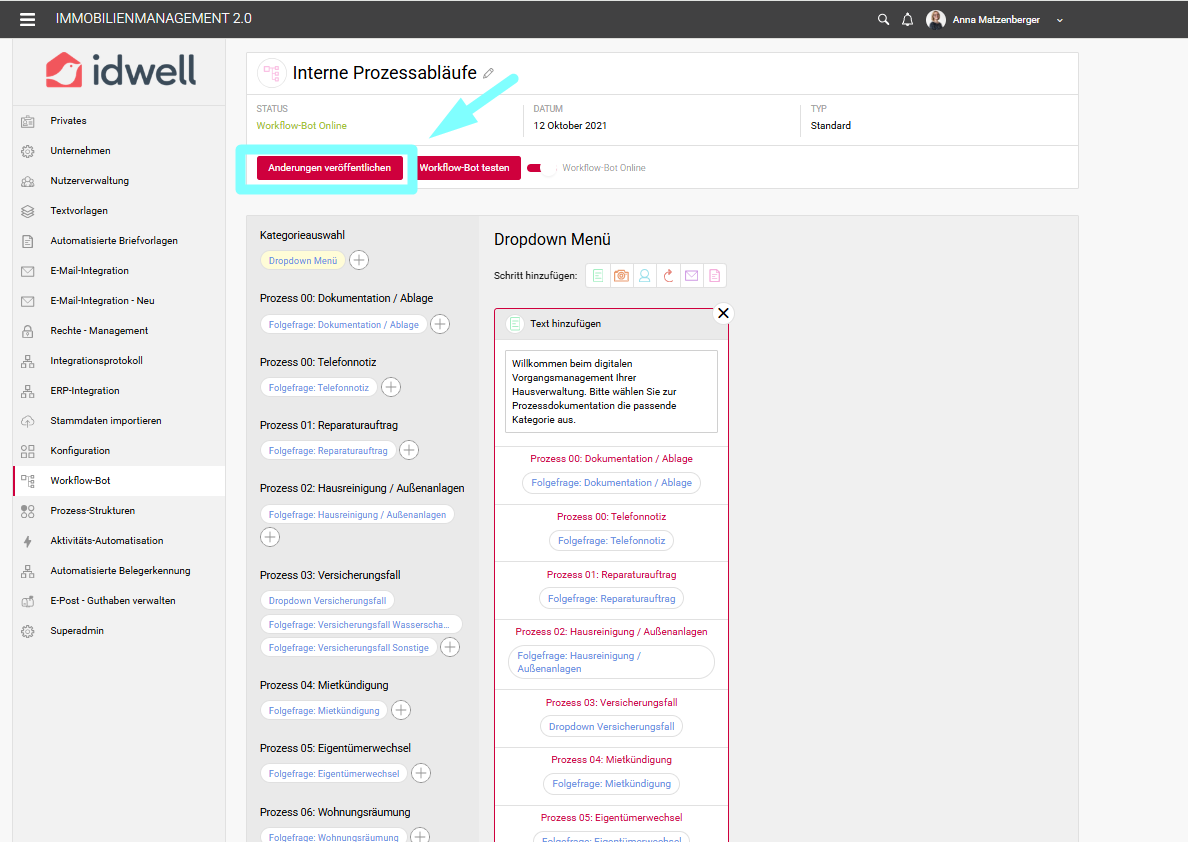Add step after Folgefrage: Telefonnotiz in left list

[x=391, y=387]
